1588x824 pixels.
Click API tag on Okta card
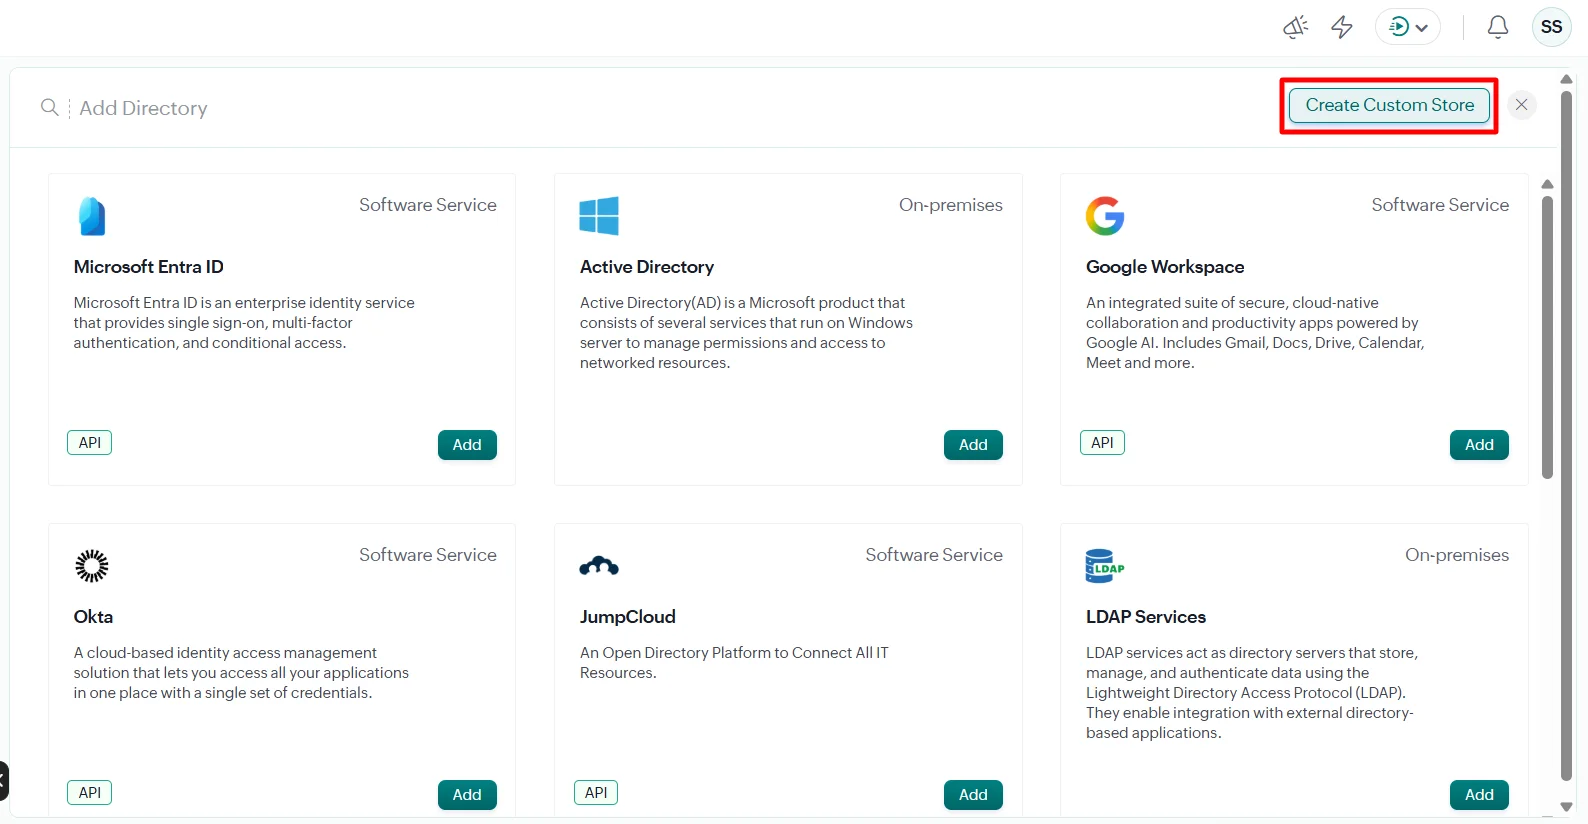pyautogui.click(x=90, y=793)
